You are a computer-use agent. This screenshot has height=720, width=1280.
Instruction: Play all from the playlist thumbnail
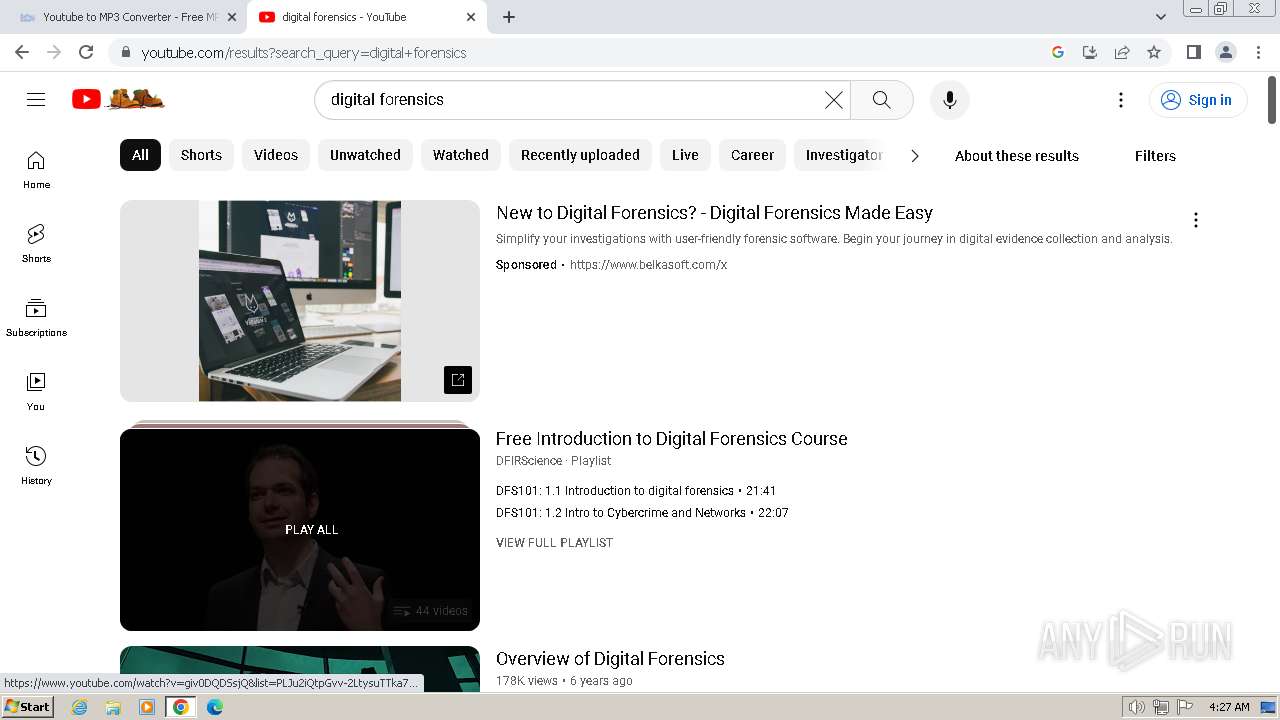click(x=300, y=530)
